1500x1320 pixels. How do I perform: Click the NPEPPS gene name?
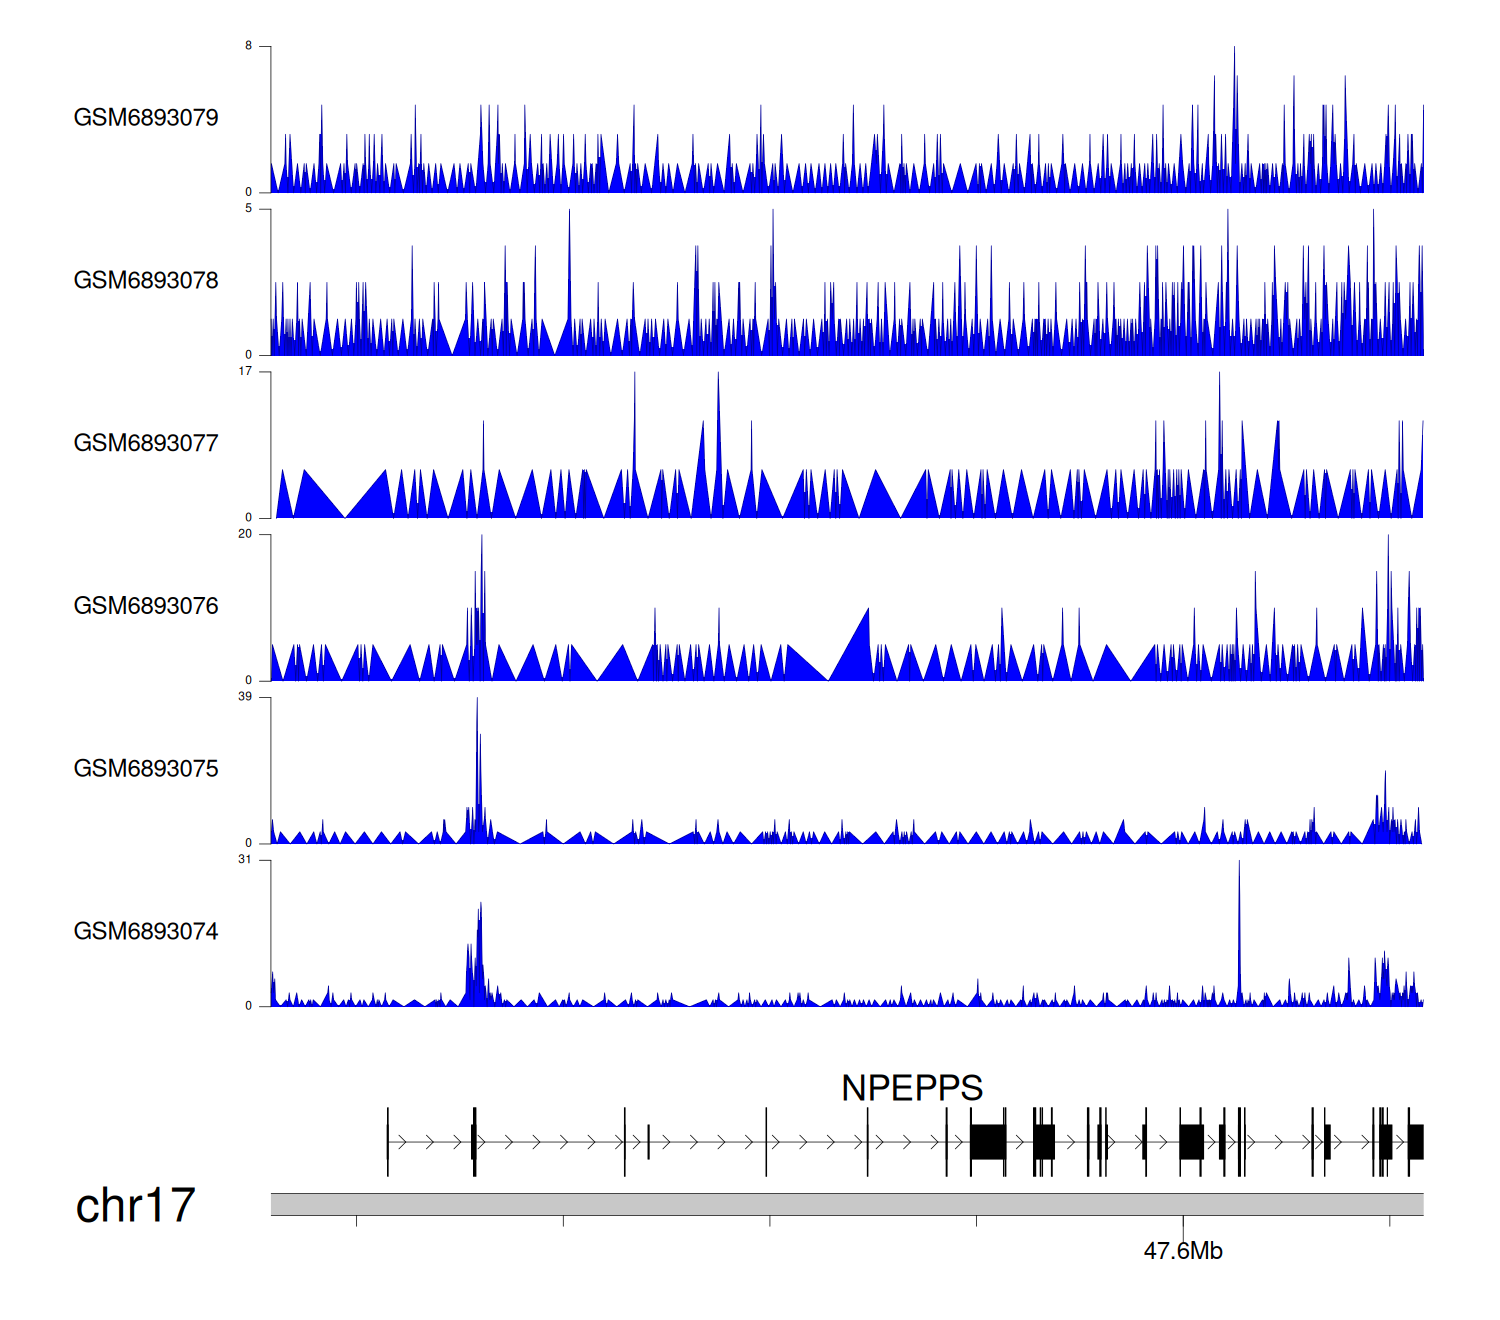pyautogui.click(x=911, y=1088)
